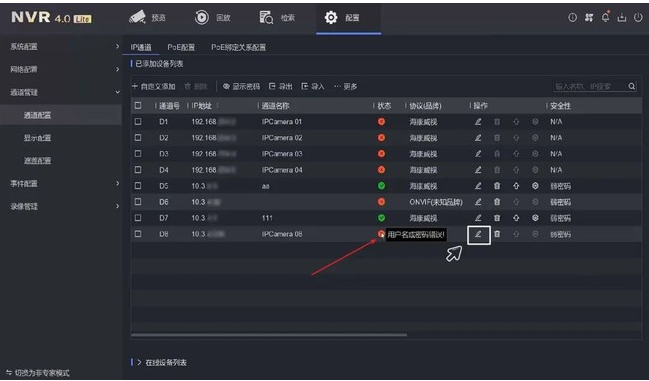Click the 自定义添加 button
Viewport: 649px width, 381px height.
(x=154, y=86)
